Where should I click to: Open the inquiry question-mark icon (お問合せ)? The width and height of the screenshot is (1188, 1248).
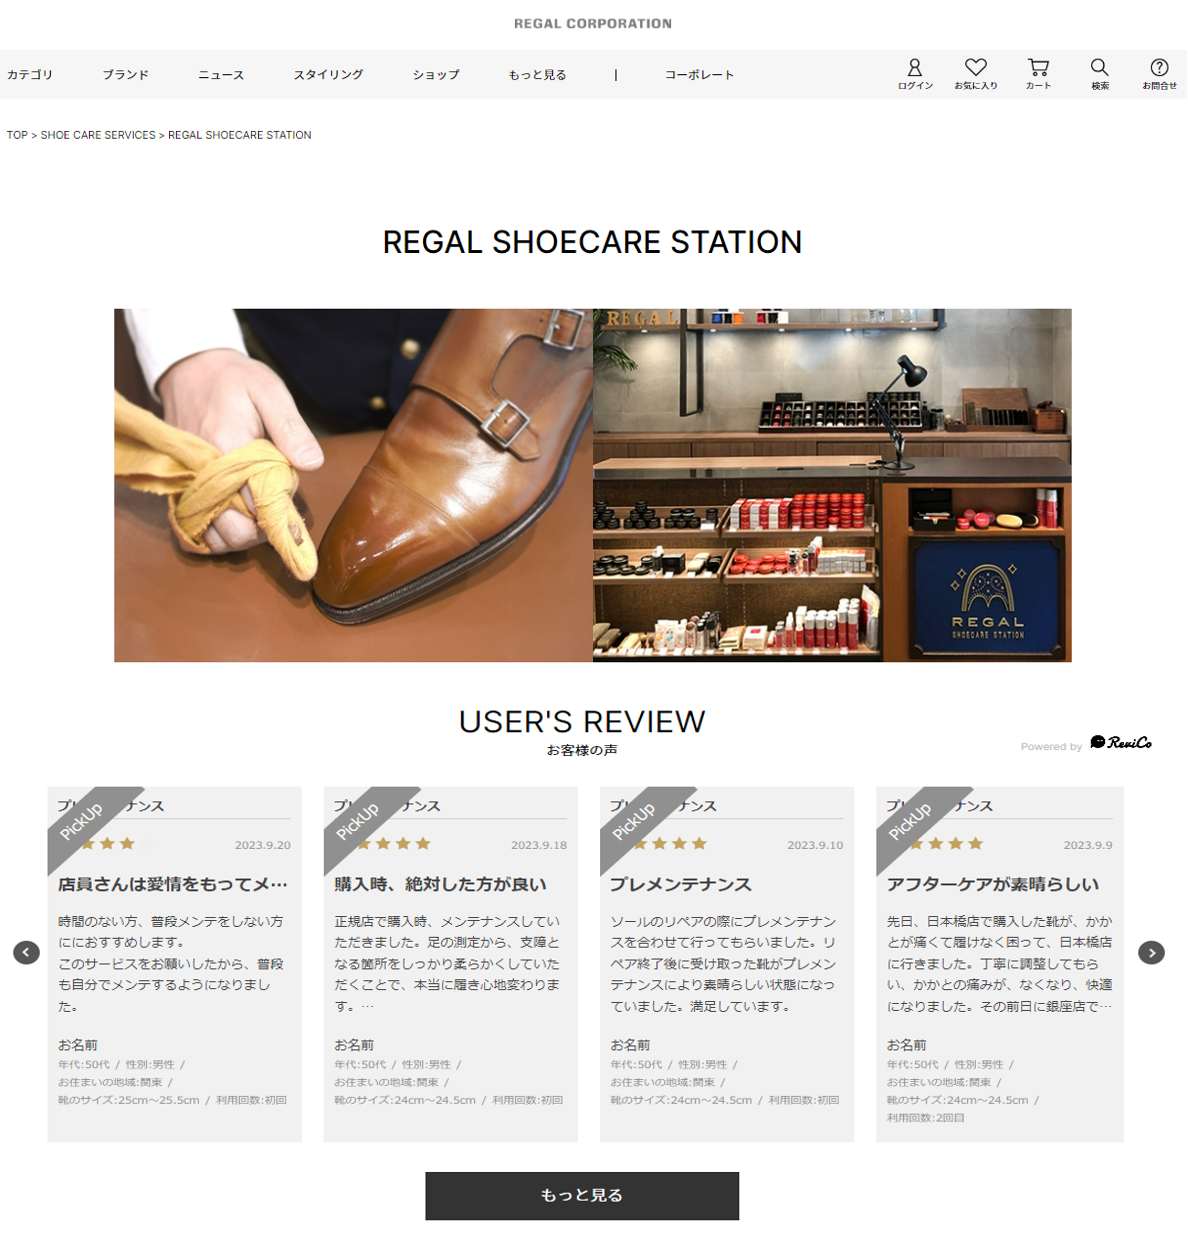pos(1160,74)
